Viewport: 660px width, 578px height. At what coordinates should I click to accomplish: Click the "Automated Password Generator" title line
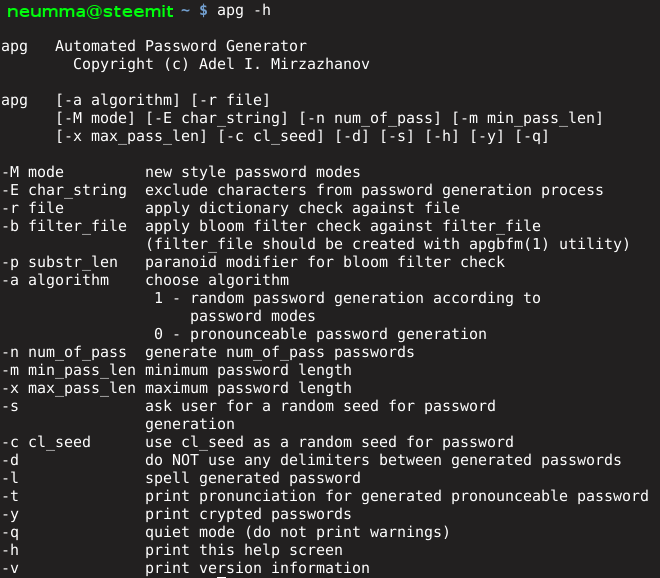[180, 47]
